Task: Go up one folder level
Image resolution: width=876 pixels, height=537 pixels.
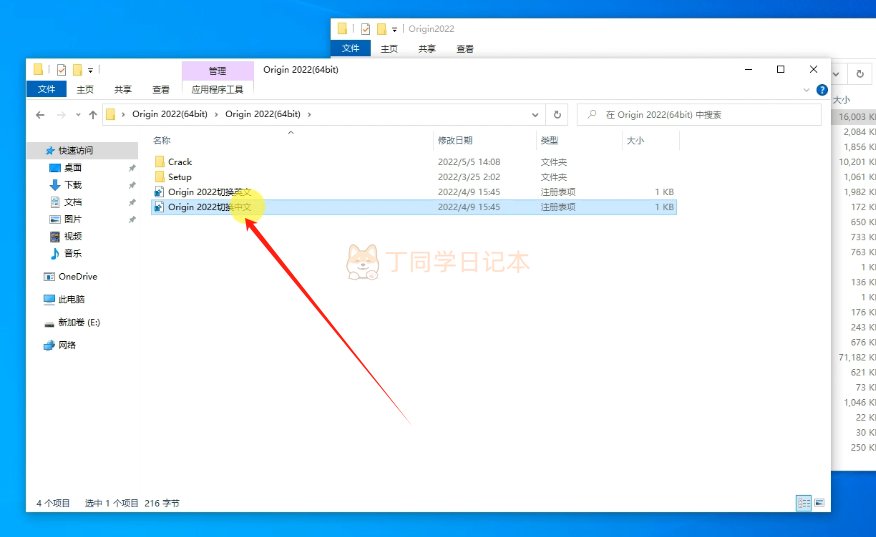Action: tap(93, 115)
